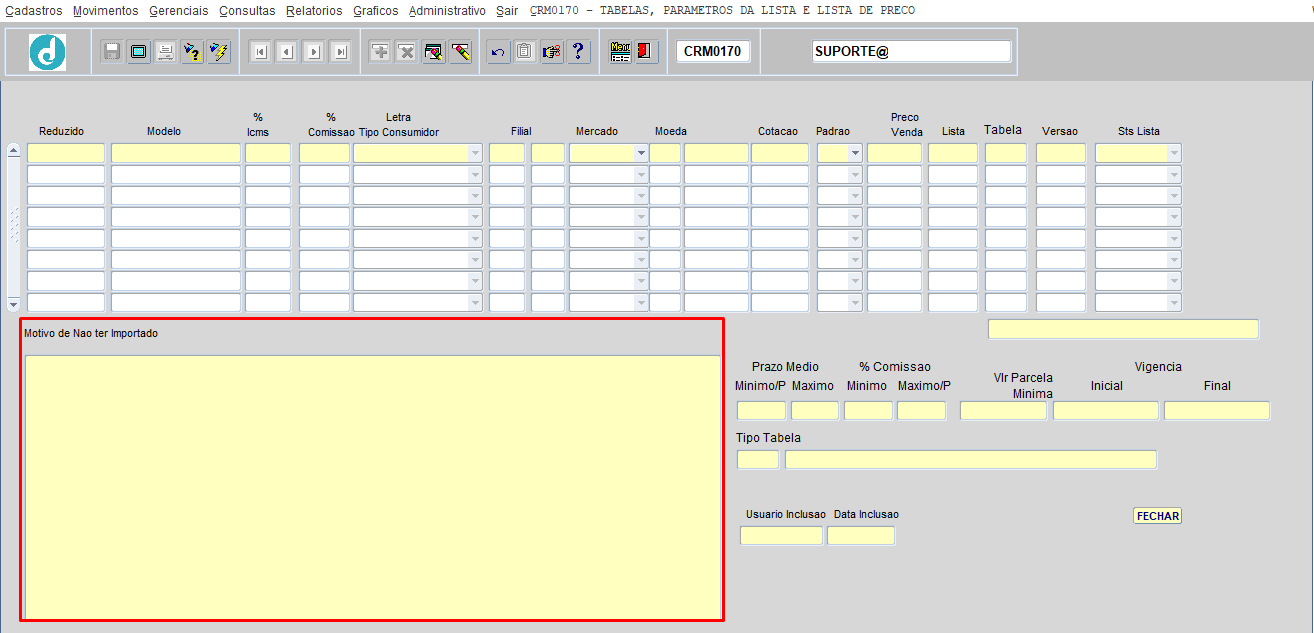This screenshot has height=633, width=1314.
Task: Click the Reduzido field in first row
Action: (x=66, y=153)
